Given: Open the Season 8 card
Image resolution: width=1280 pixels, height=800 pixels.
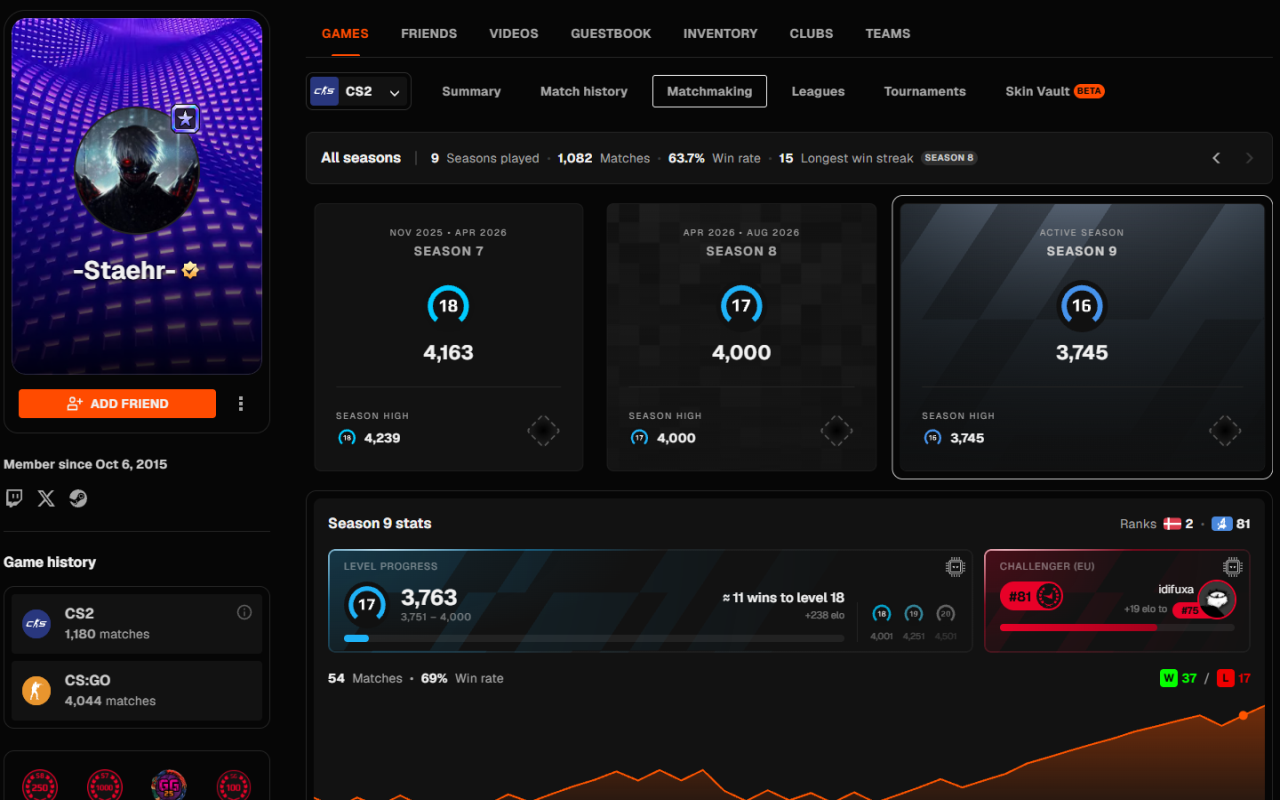Looking at the screenshot, I should pos(742,337).
